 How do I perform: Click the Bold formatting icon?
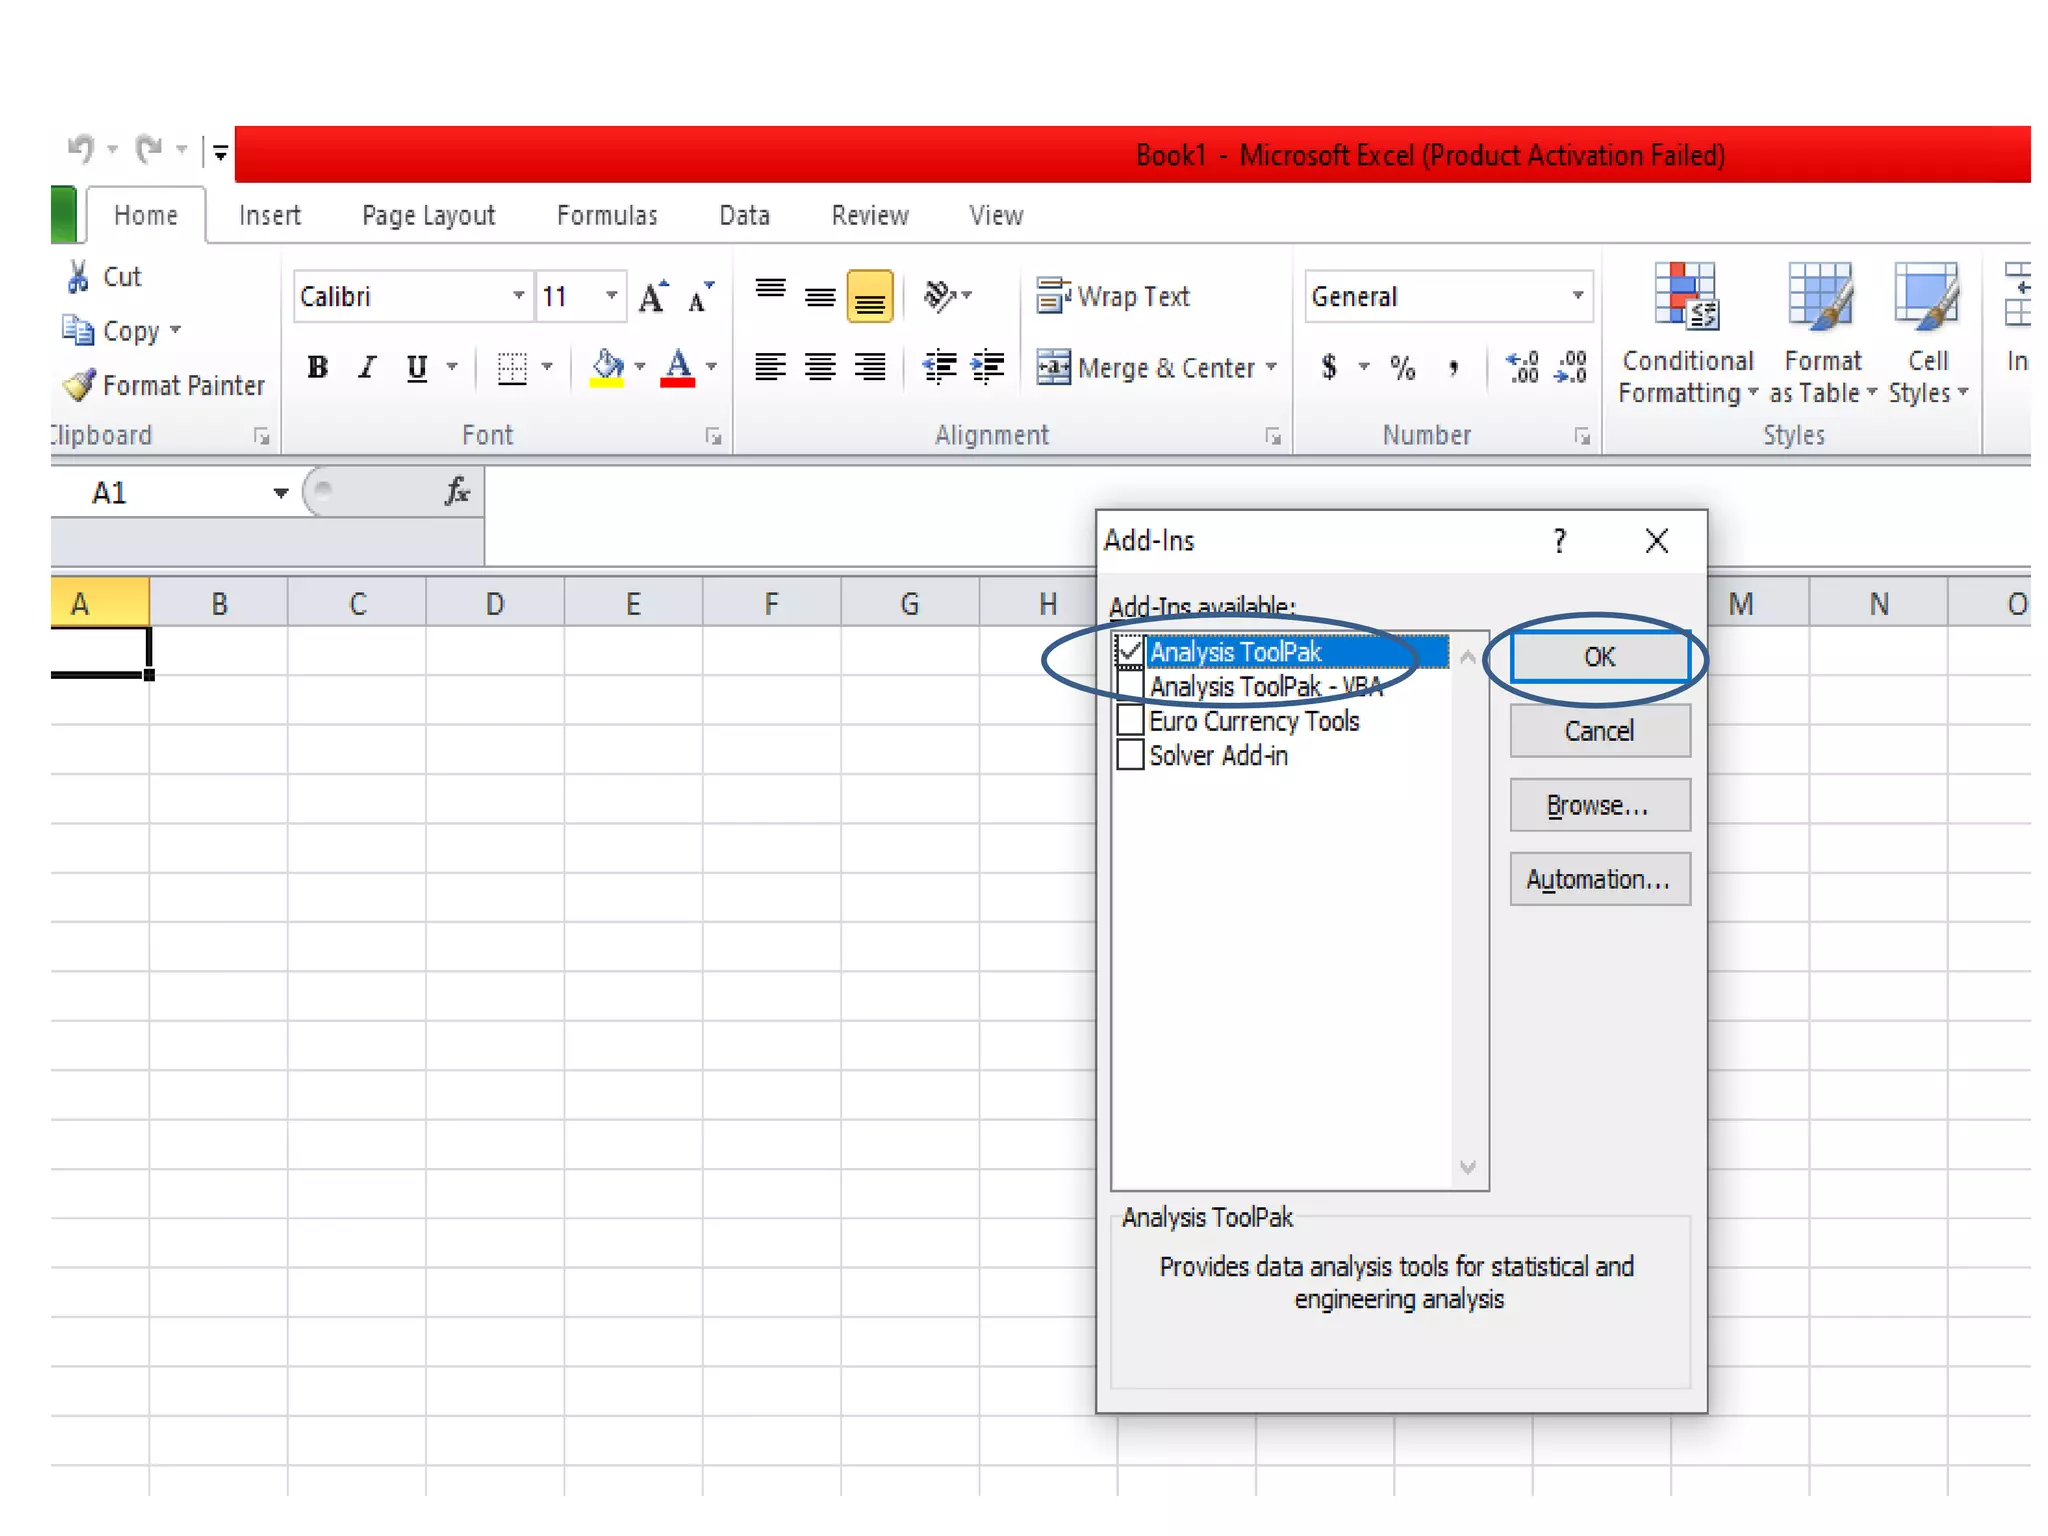tap(317, 368)
